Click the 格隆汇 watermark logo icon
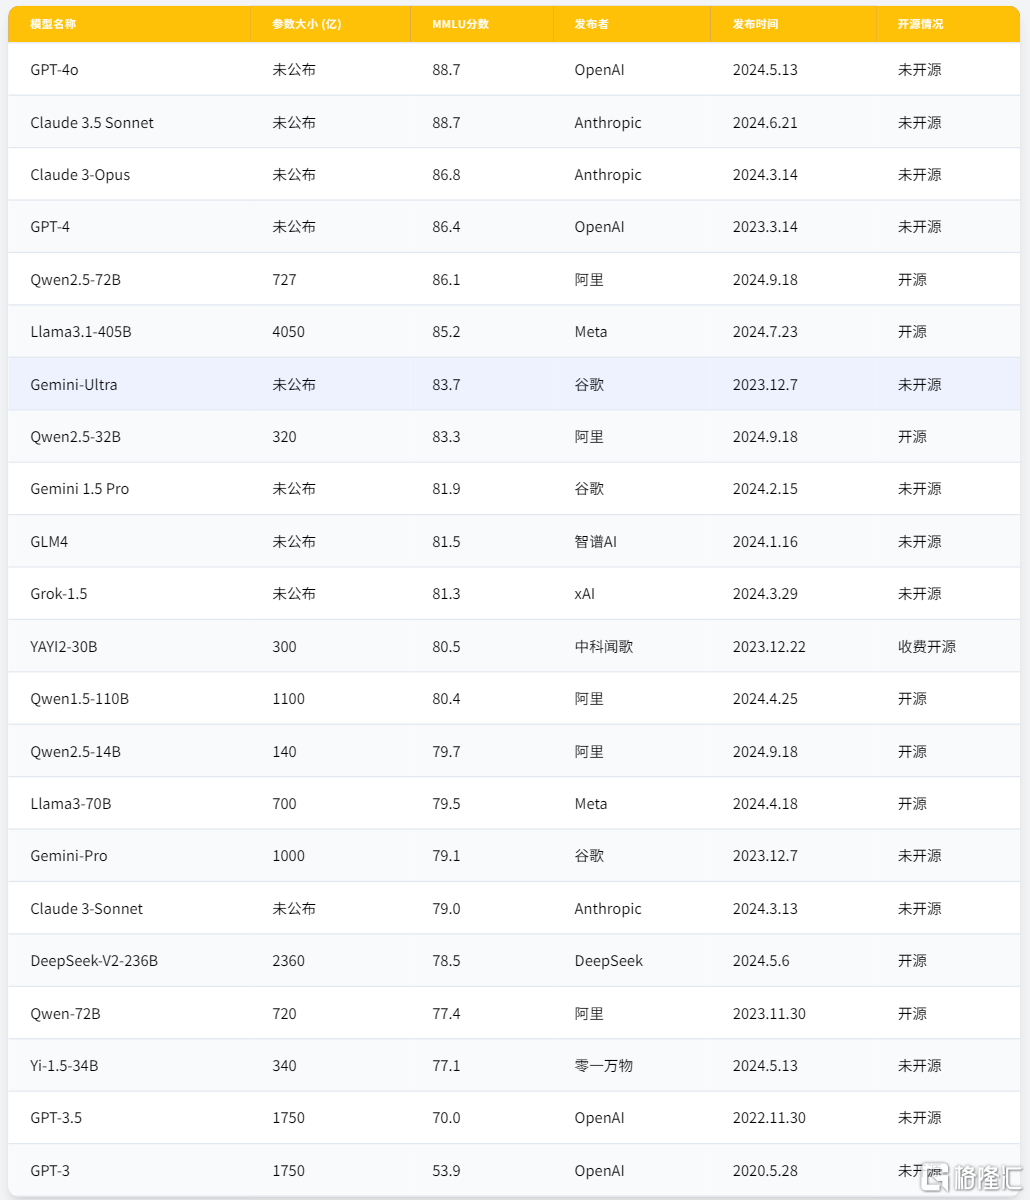This screenshot has height=1200, width=1030. (938, 1176)
